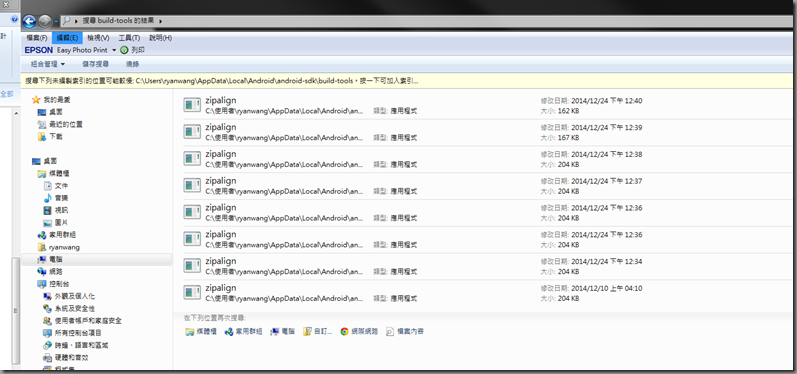The width and height of the screenshot is (797, 374).
Task: Click '修改日期: 2014/12/10 上午 04:10' text
Action: 591,288
